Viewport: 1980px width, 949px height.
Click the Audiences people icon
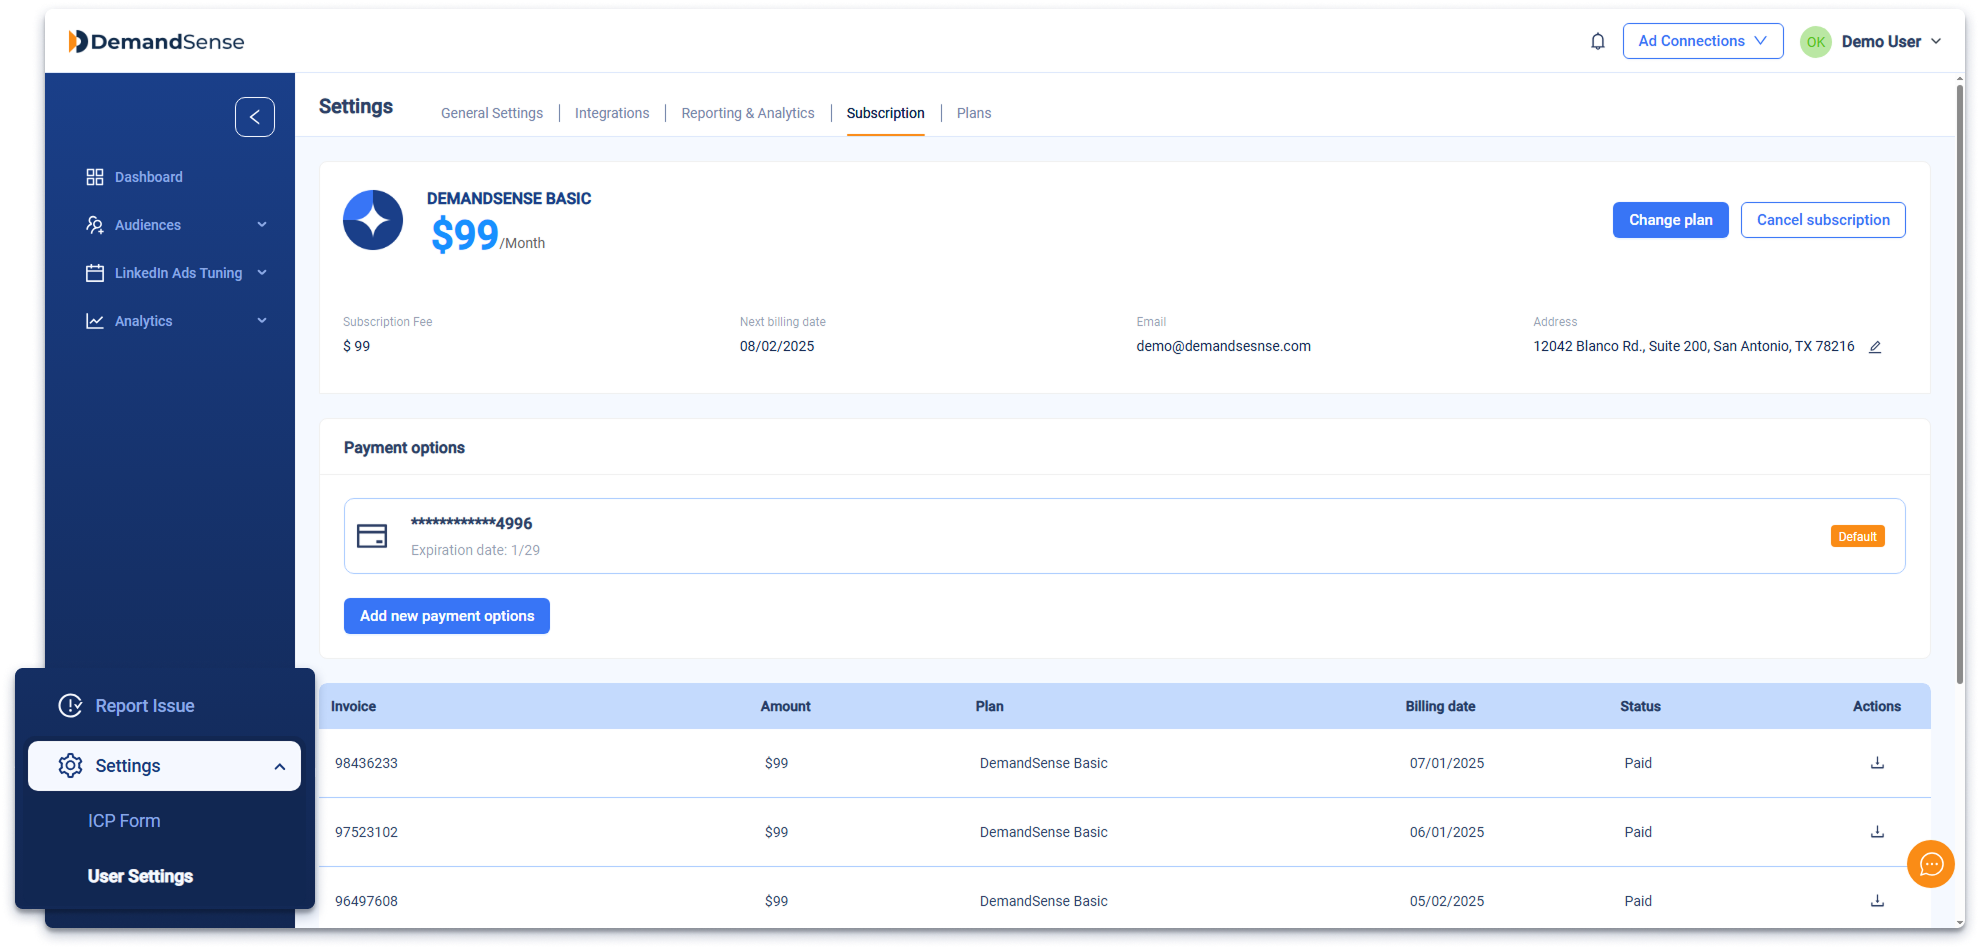(x=95, y=225)
